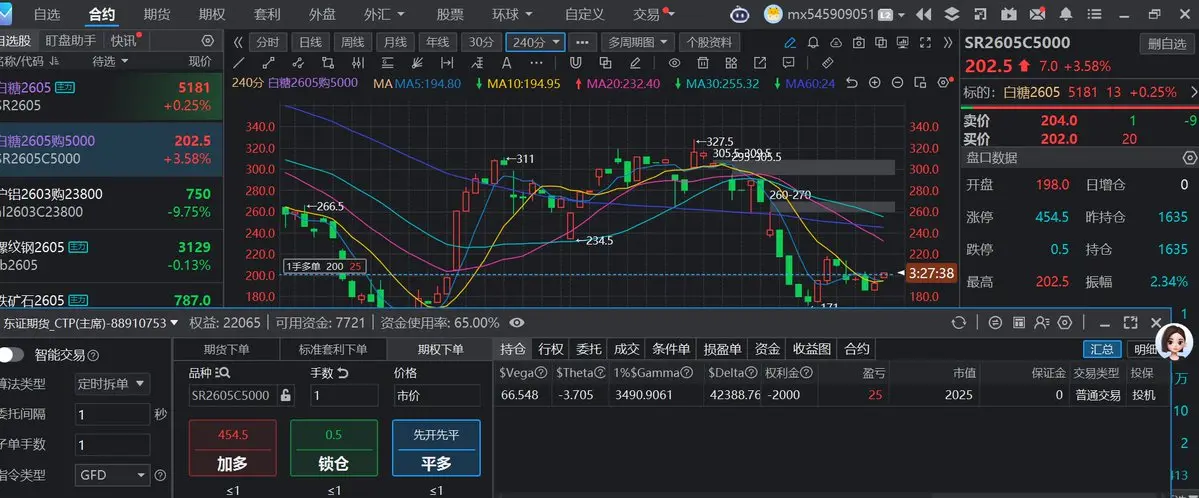The width and height of the screenshot is (1199, 498).
Task: Enter fullscreen chart mode
Action: [x=927, y=43]
